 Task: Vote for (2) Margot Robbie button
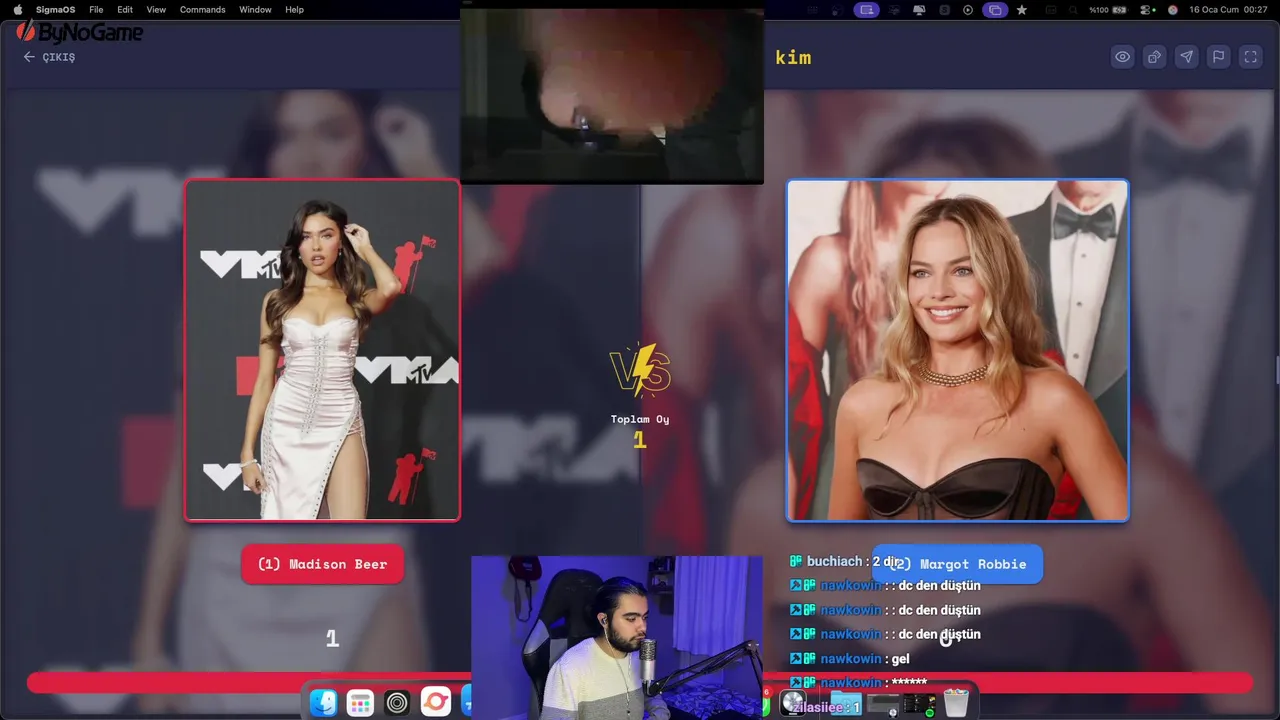pyautogui.click(x=958, y=564)
